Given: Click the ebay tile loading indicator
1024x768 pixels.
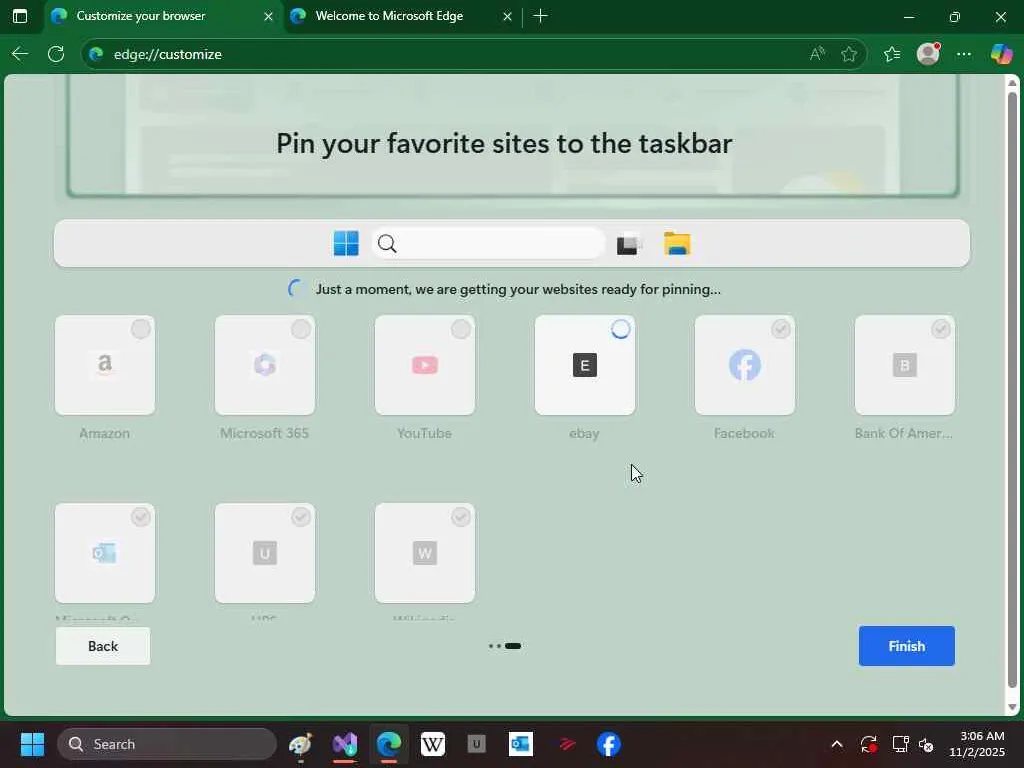Looking at the screenshot, I should tap(620, 329).
